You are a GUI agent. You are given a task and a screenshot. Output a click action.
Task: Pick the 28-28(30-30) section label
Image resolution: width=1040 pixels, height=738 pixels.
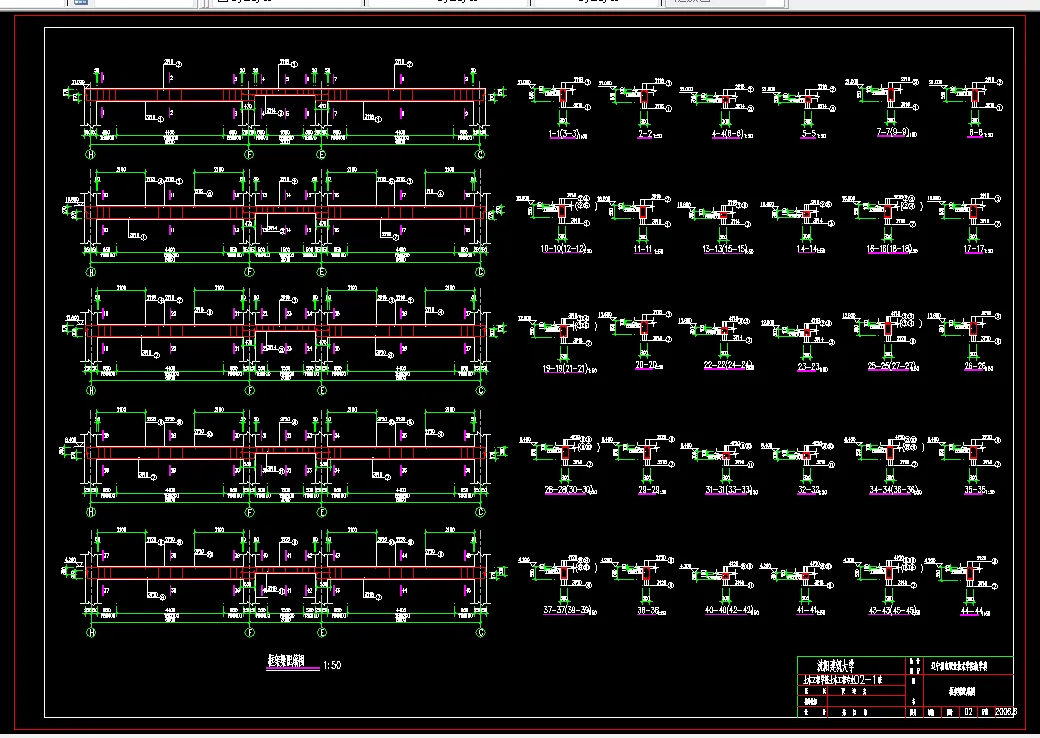[x=567, y=489]
